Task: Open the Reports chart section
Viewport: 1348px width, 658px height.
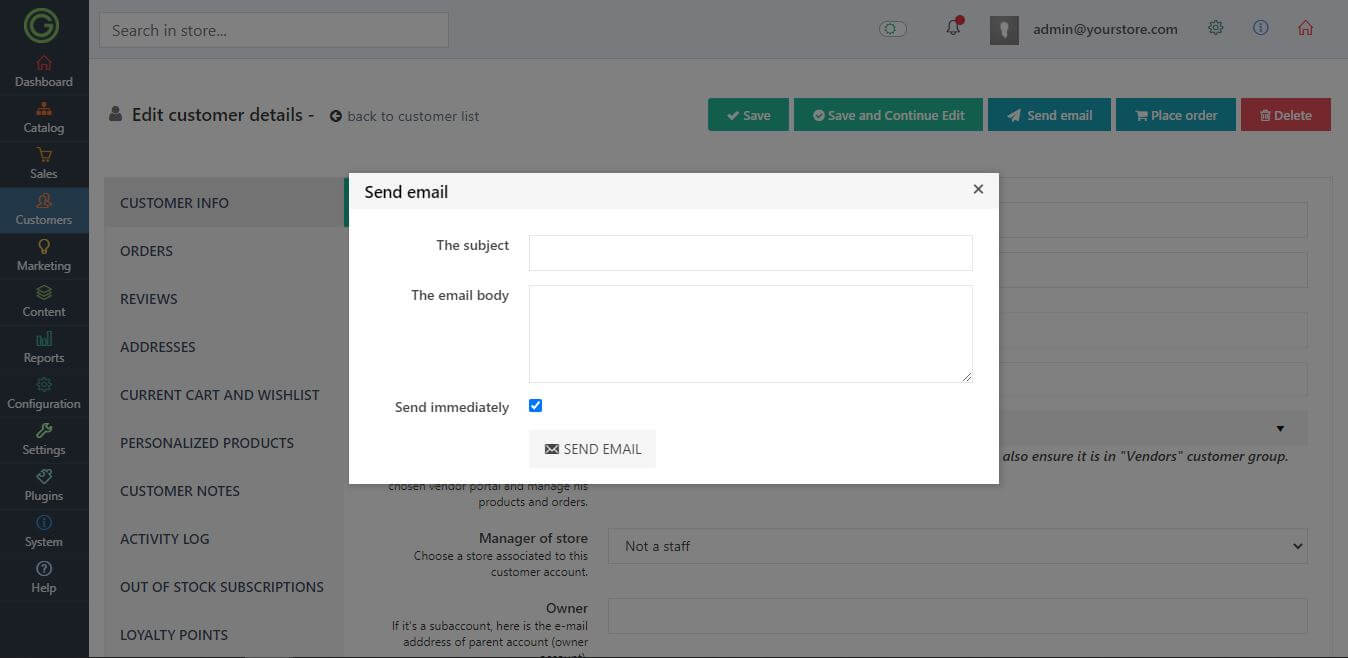Action: (44, 348)
